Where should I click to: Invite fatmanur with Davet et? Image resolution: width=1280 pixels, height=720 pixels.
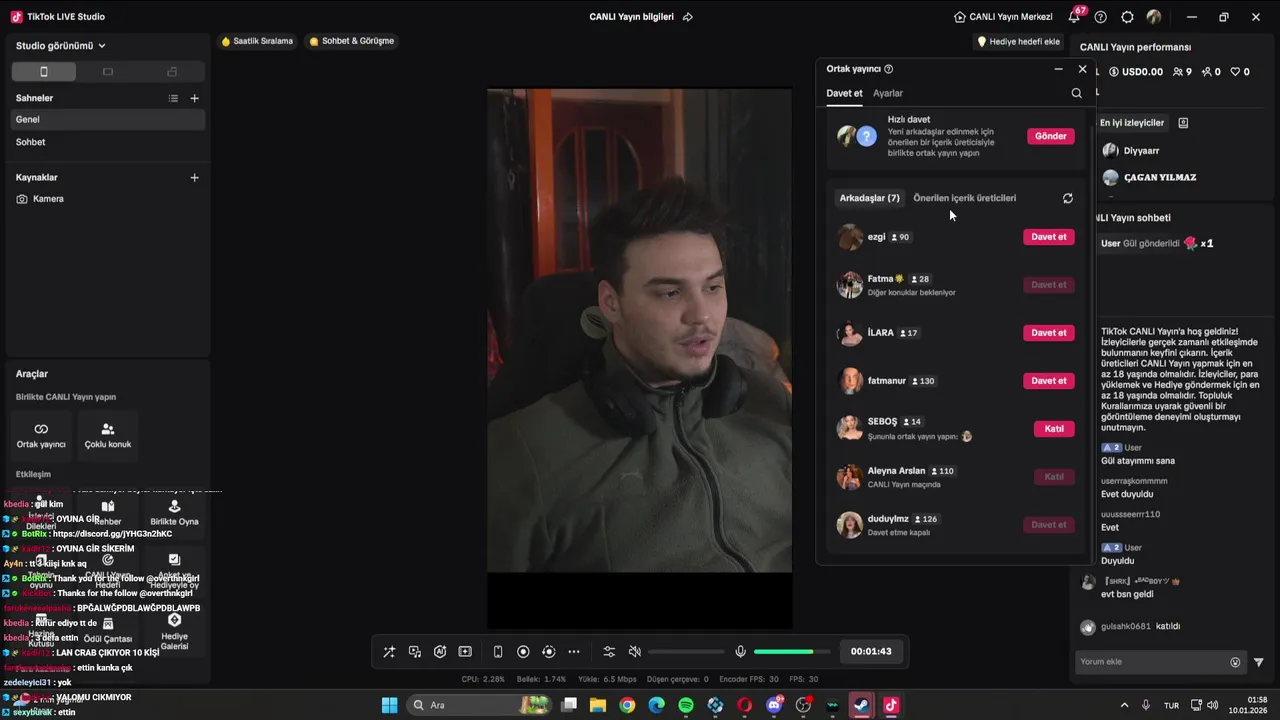[1049, 381]
